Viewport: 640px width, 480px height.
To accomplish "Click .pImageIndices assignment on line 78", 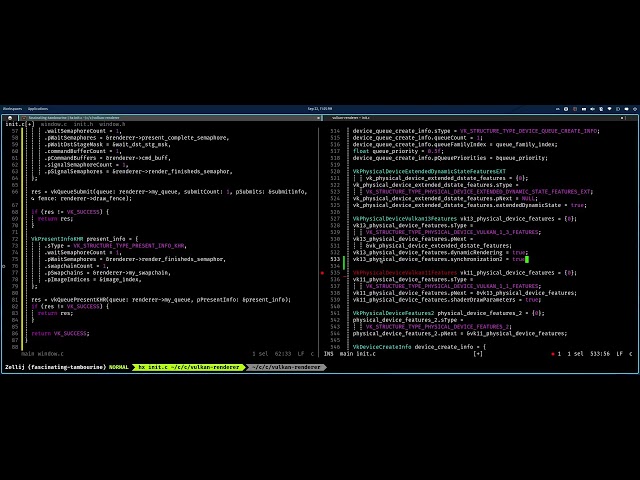I will [x=93, y=280].
